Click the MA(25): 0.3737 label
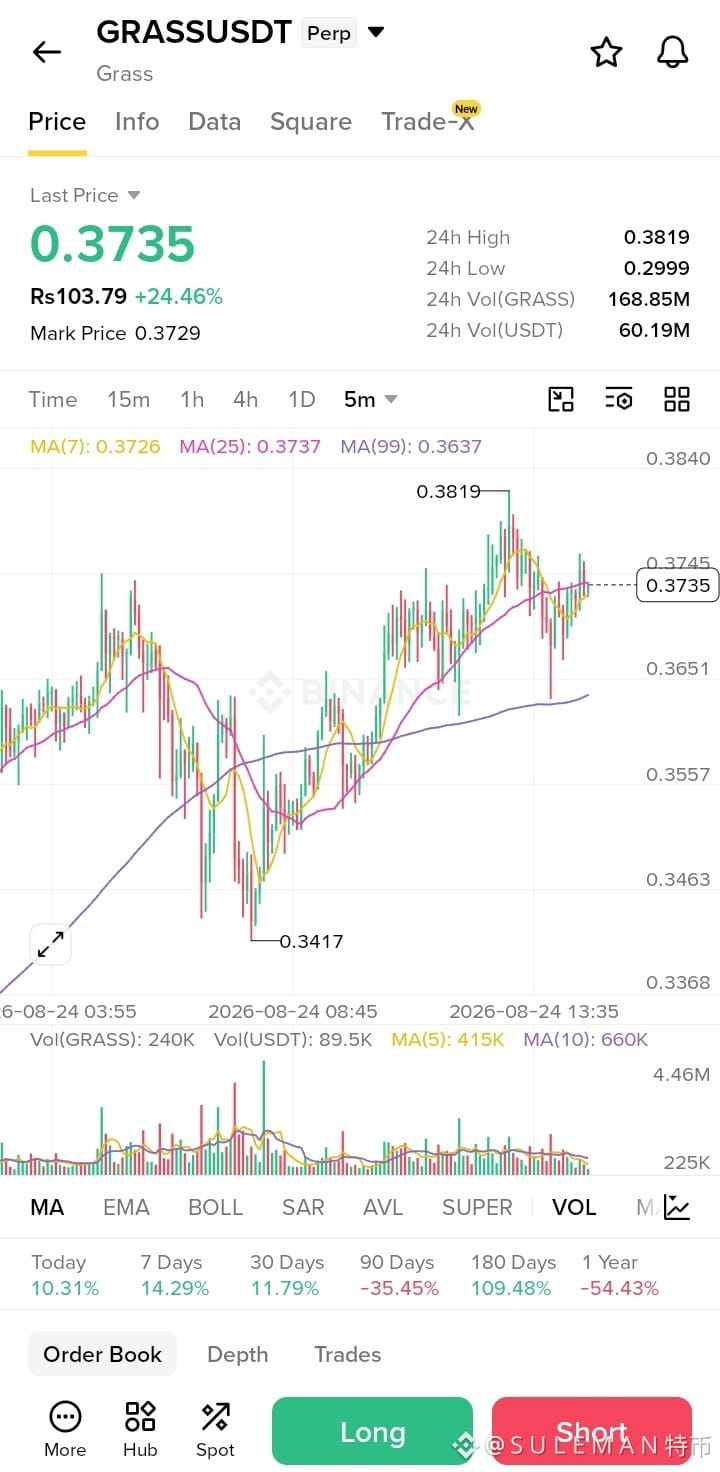The width and height of the screenshot is (720, 1472). coord(250,446)
